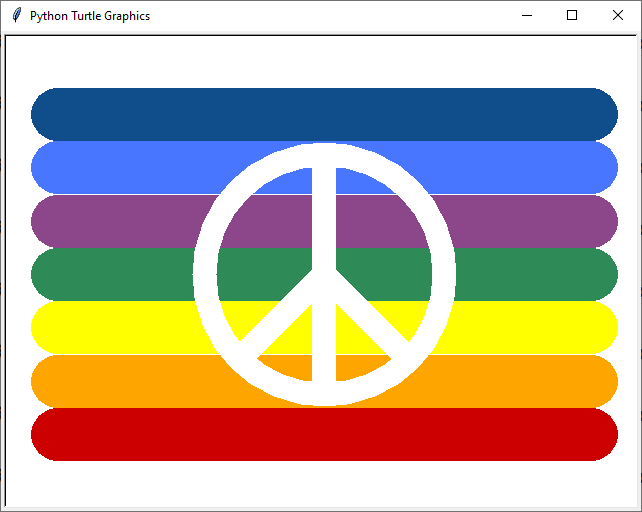Image resolution: width=642 pixels, height=512 pixels.
Task: Maximize the Python Turtle Graphics window
Action: click(x=572, y=16)
